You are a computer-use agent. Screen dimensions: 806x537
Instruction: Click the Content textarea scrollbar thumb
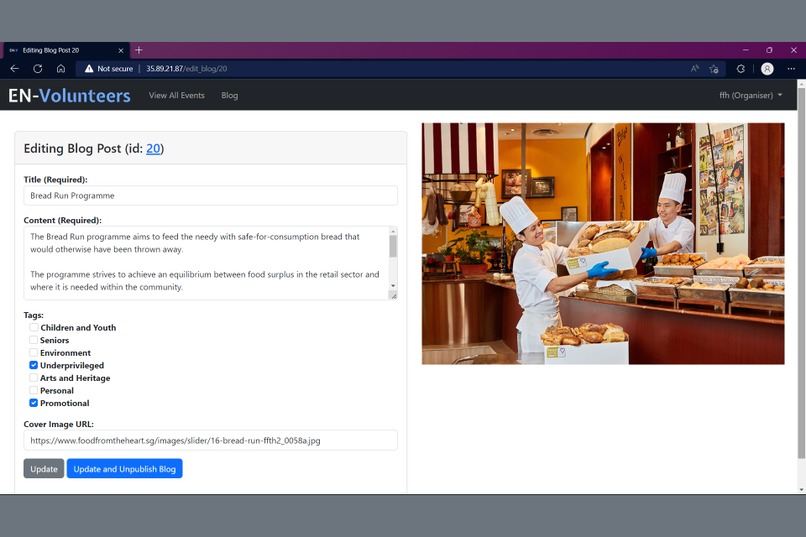pyautogui.click(x=393, y=246)
